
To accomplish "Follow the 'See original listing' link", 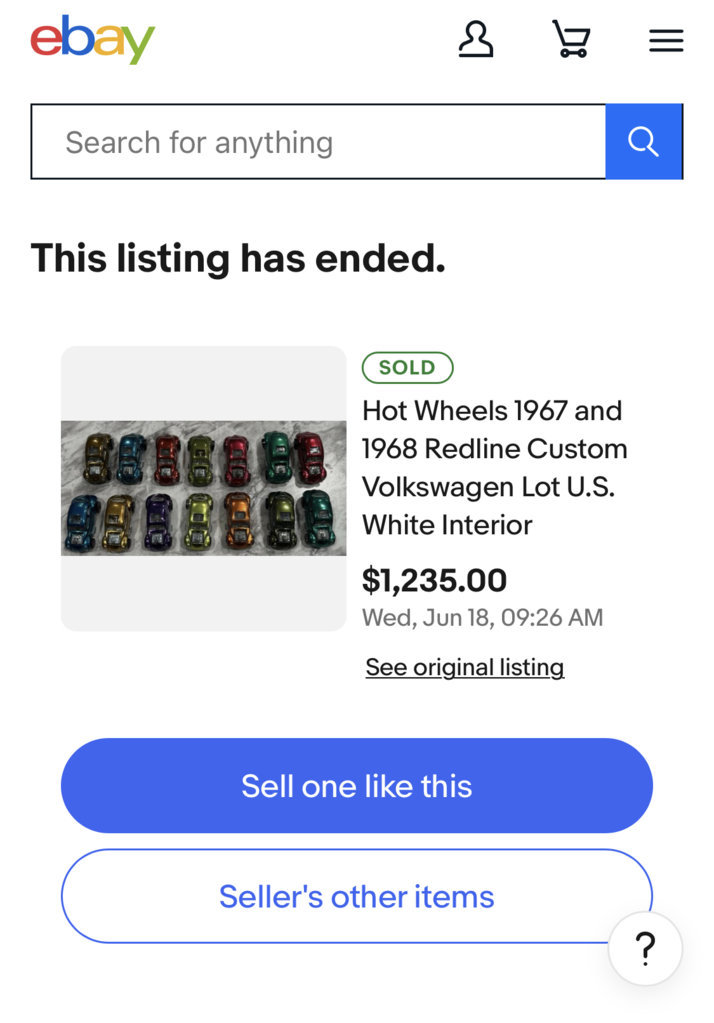I will tap(465, 667).
